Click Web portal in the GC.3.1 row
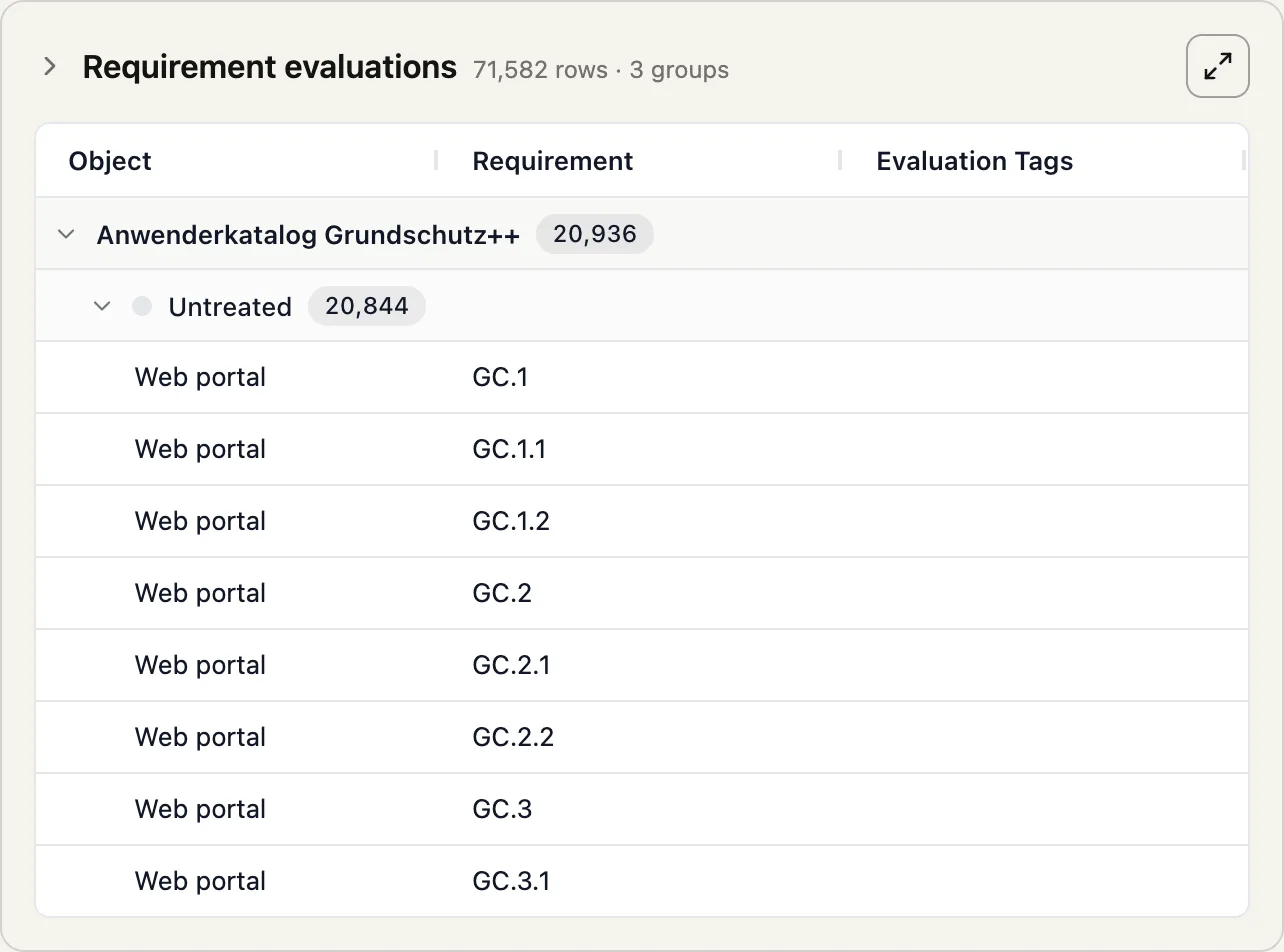Viewport: 1284px width, 952px height. point(200,881)
